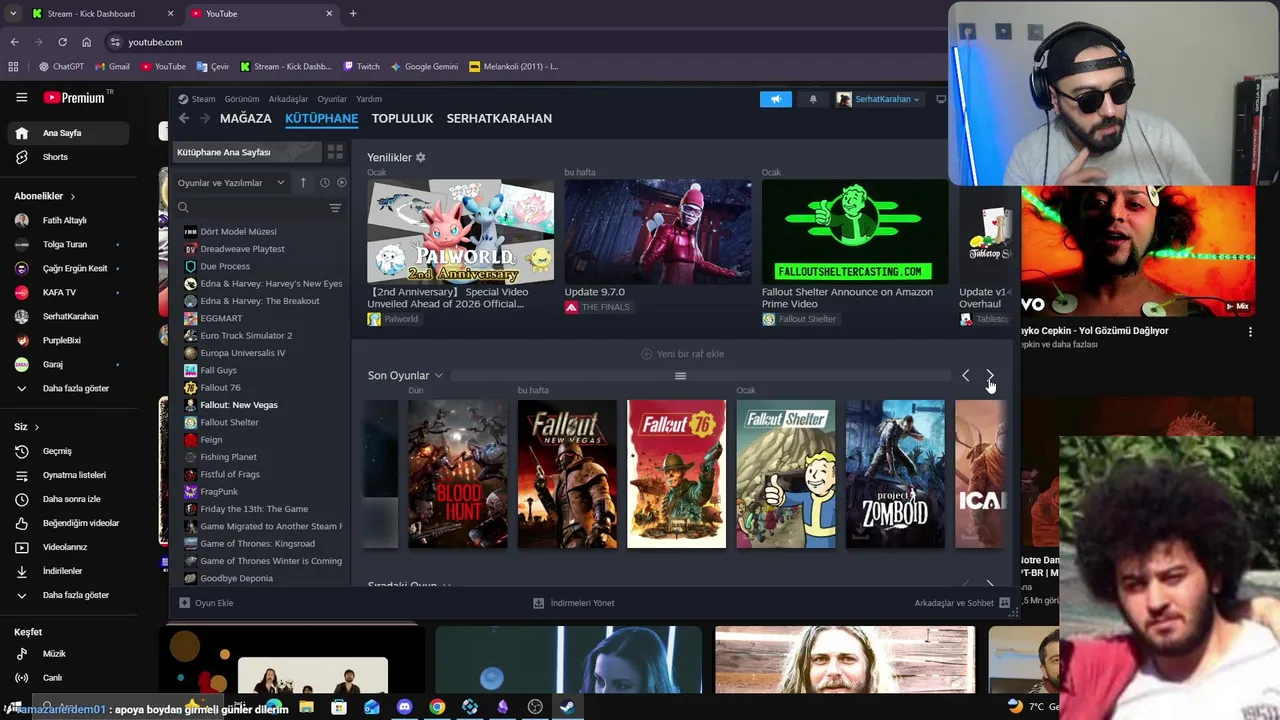The image size is (1280, 720).
Task: Open the Arkadaşlar menu
Action: click(x=288, y=99)
